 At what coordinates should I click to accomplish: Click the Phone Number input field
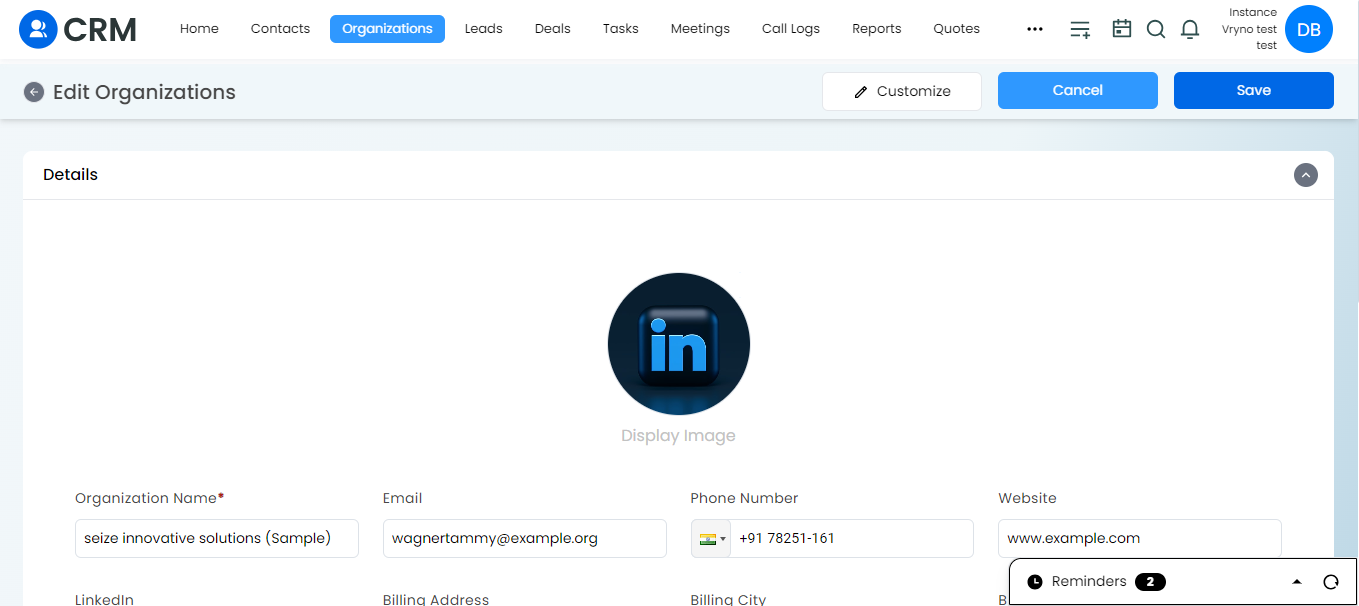[852, 538]
